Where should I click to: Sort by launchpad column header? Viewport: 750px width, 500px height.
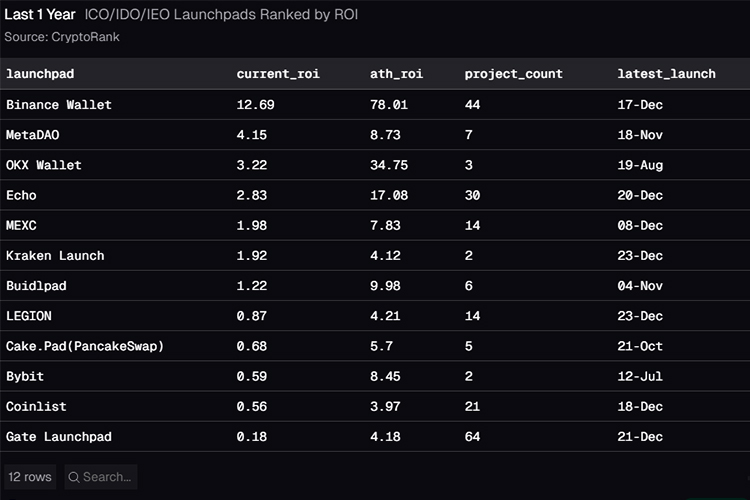(x=40, y=74)
